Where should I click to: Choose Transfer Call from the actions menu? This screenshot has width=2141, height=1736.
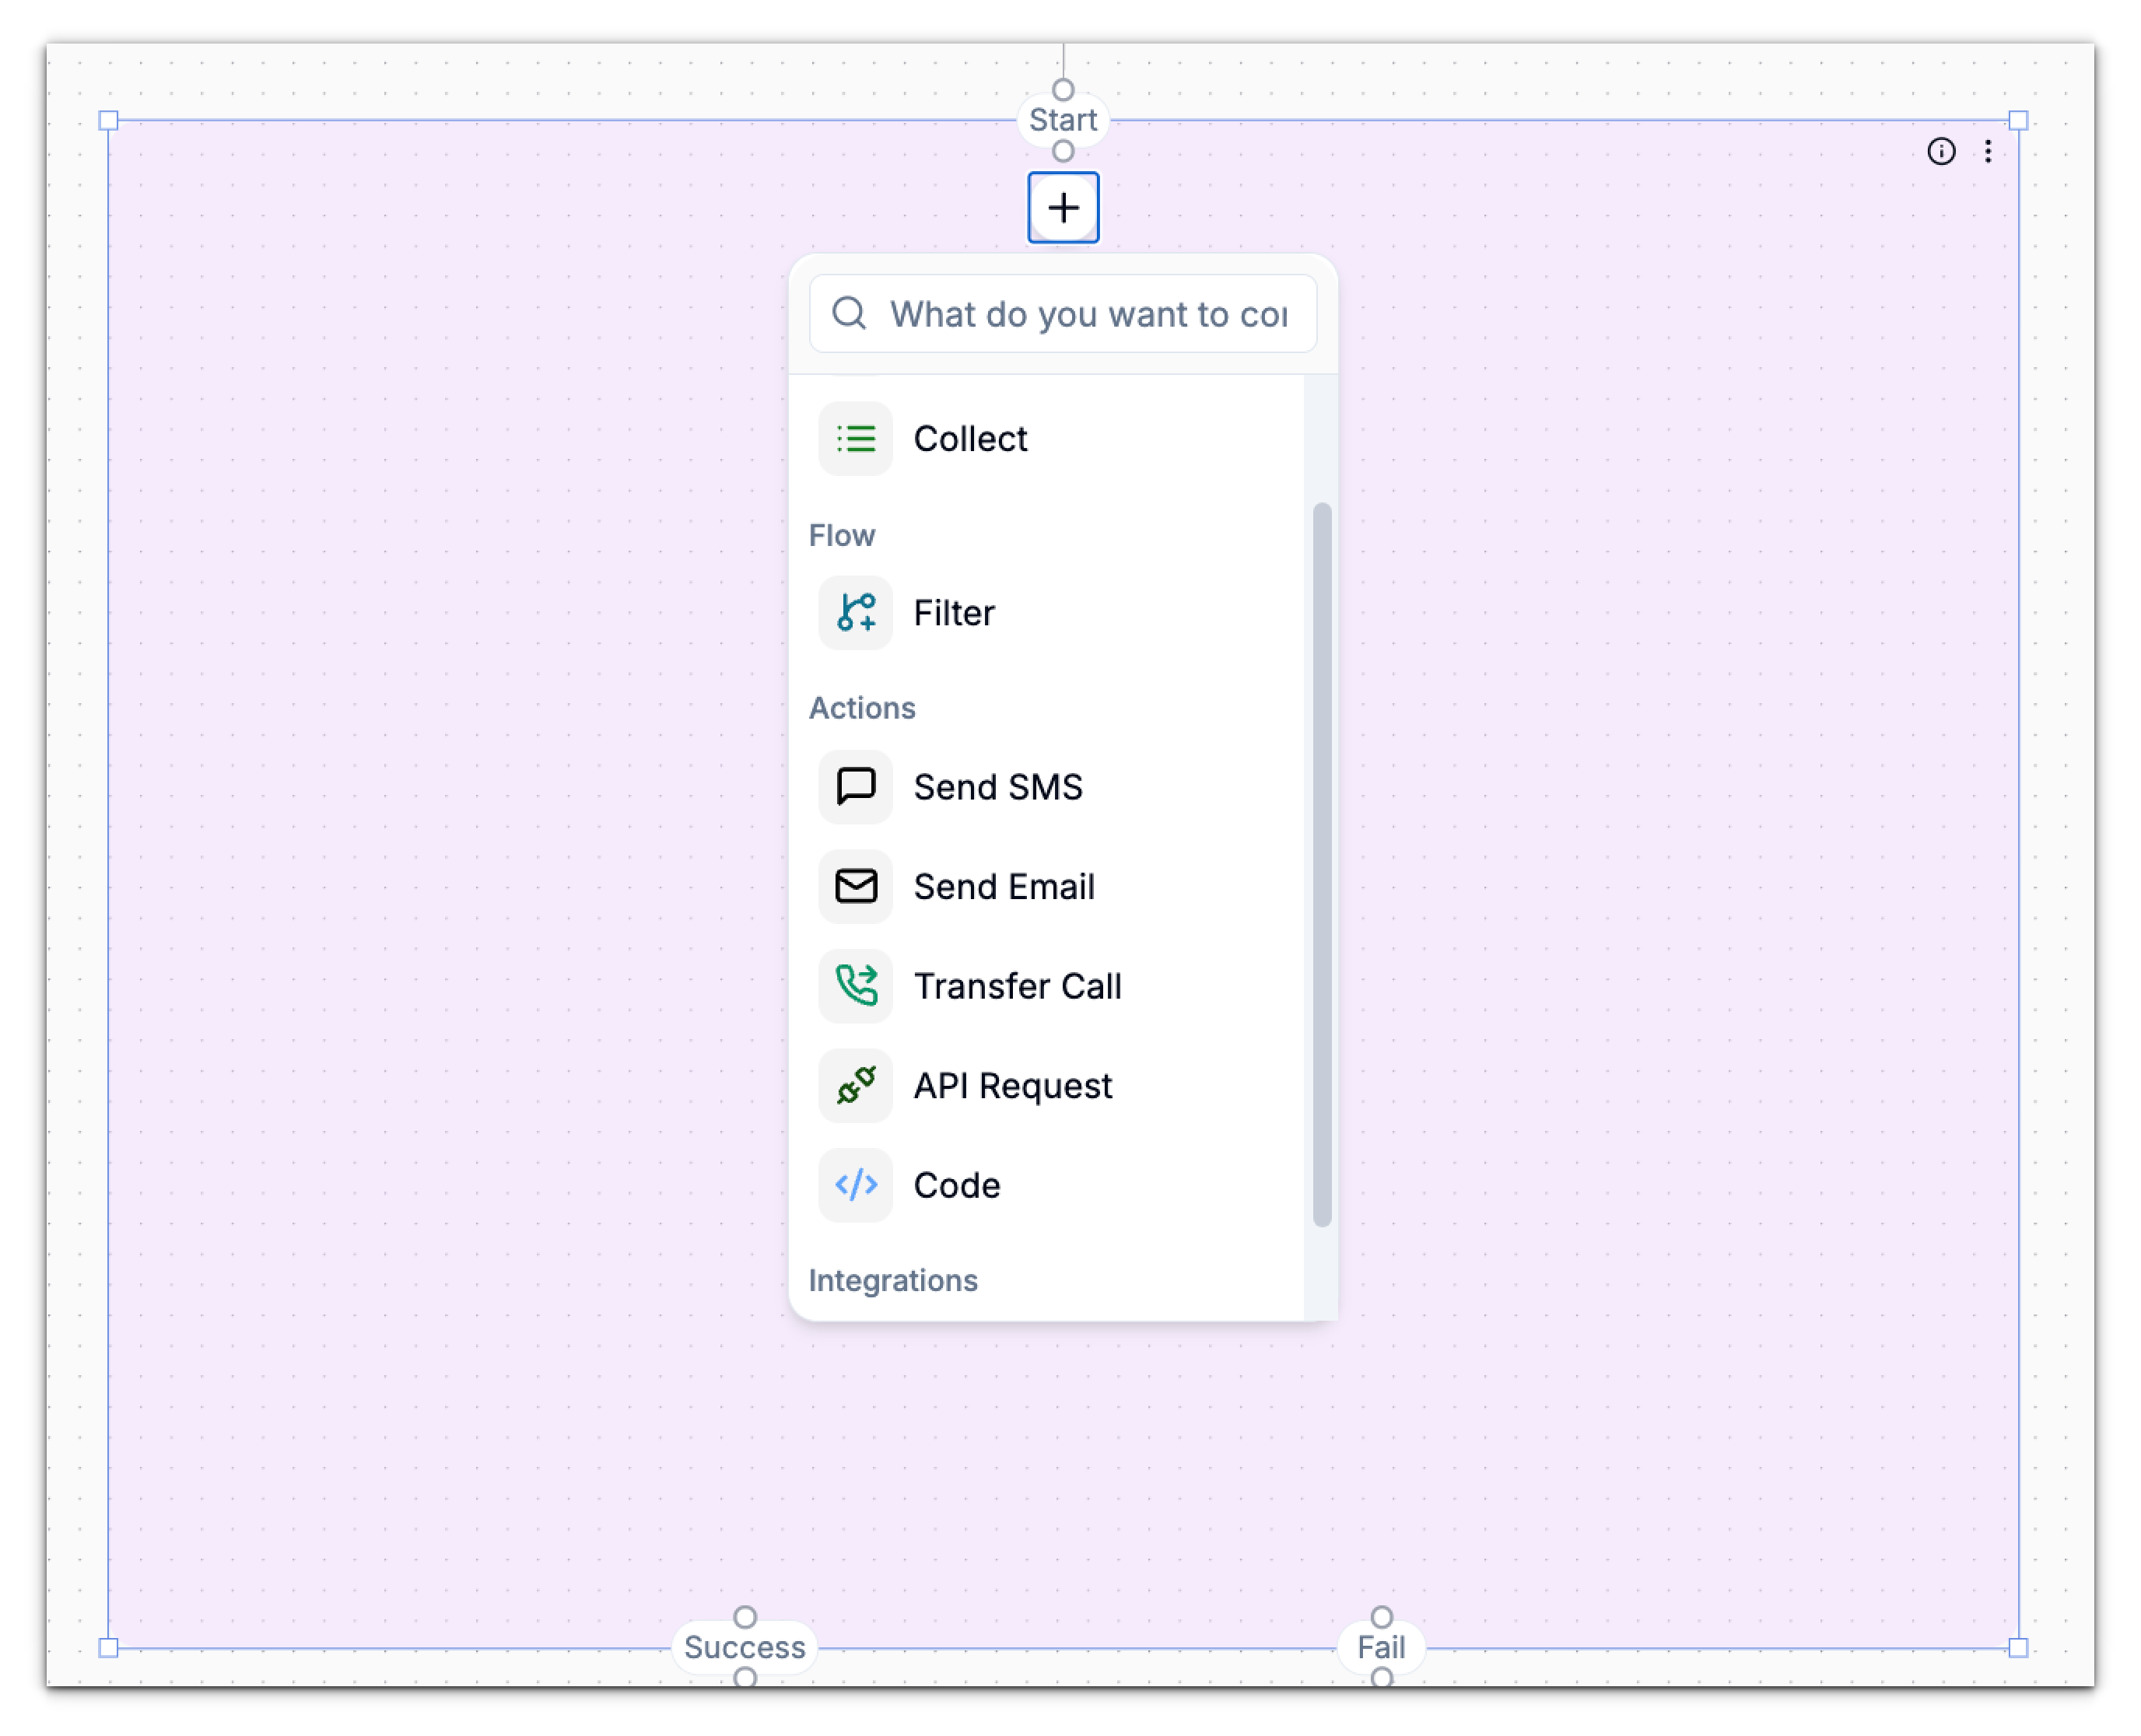pyautogui.click(x=1018, y=986)
